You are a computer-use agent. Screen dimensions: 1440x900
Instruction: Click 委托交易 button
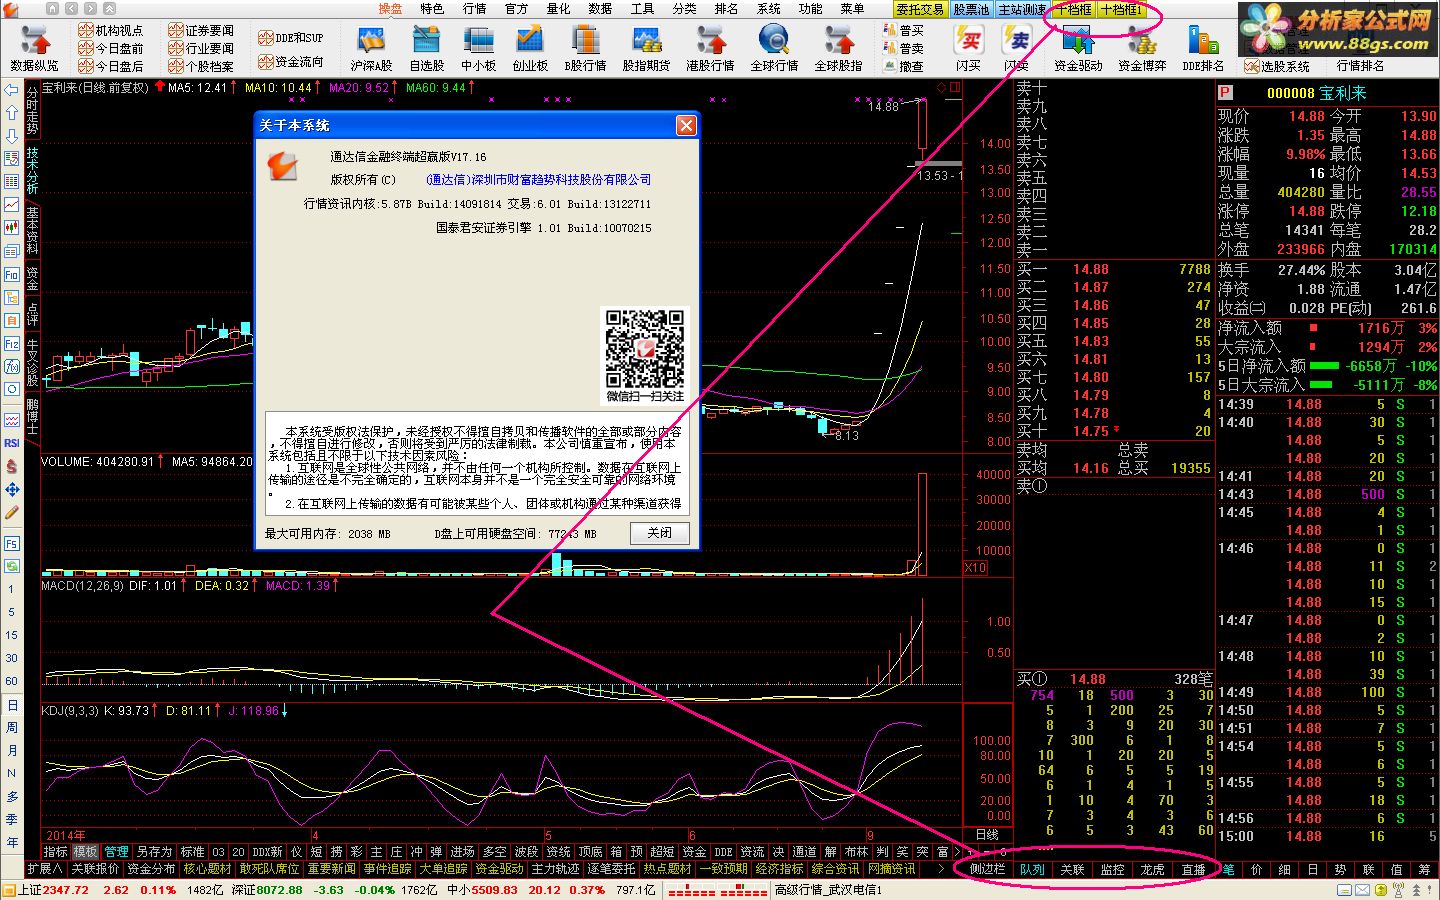920,9
